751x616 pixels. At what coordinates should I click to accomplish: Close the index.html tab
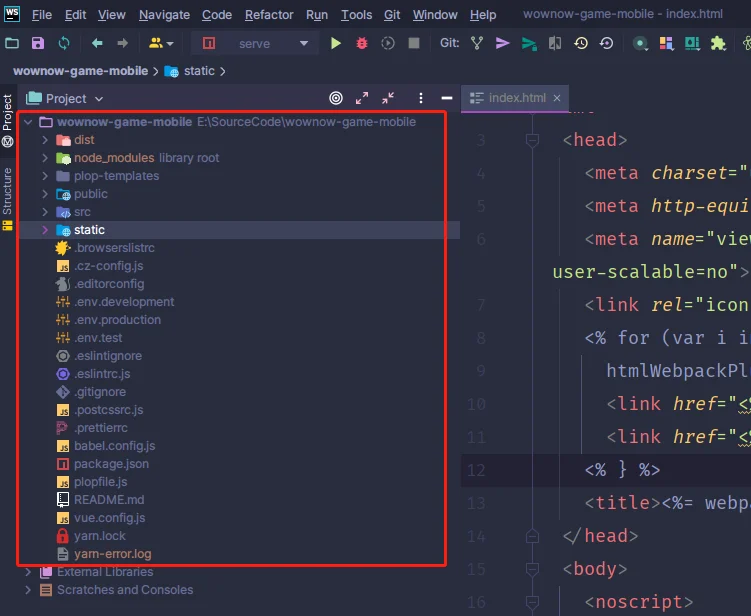pos(557,98)
